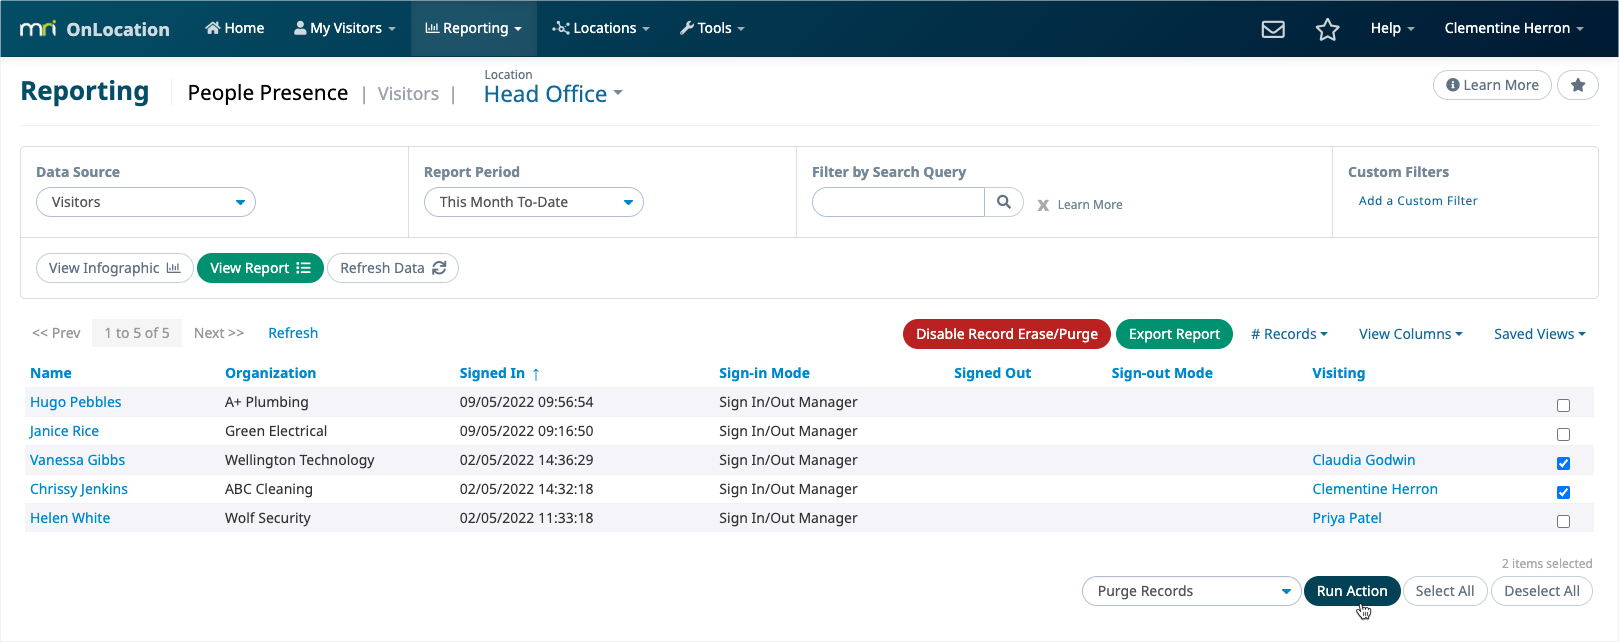The height and width of the screenshot is (642, 1619).
Task: Click the Learn More button at top right
Action: pos(1492,85)
